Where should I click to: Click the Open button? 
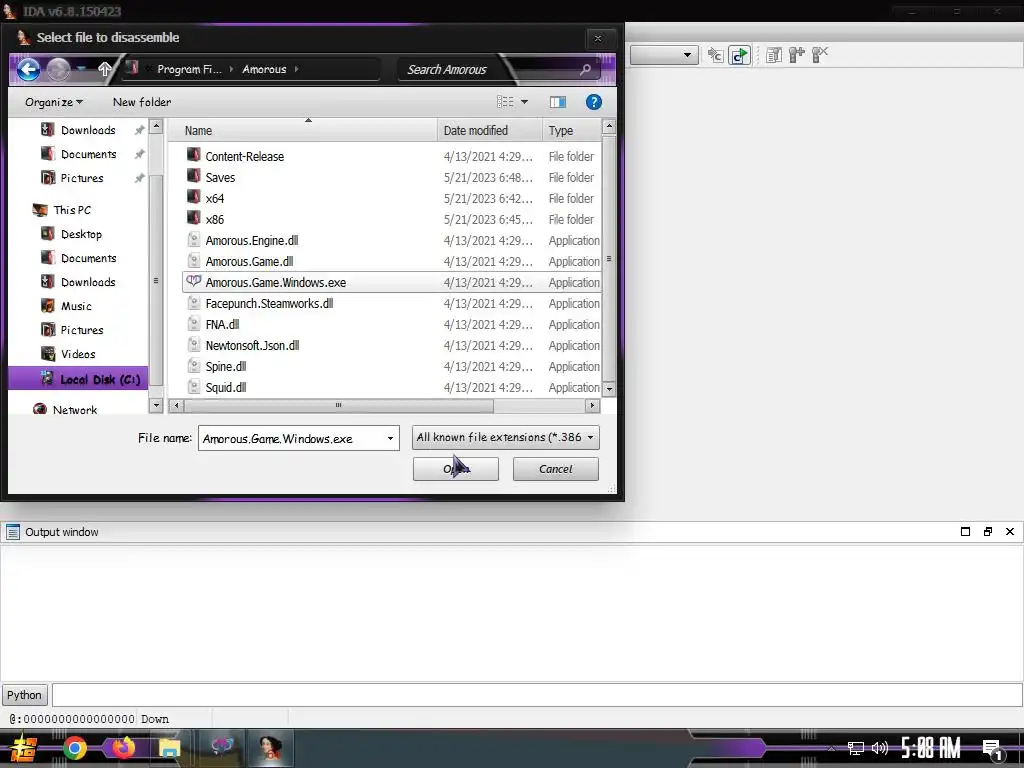456,469
